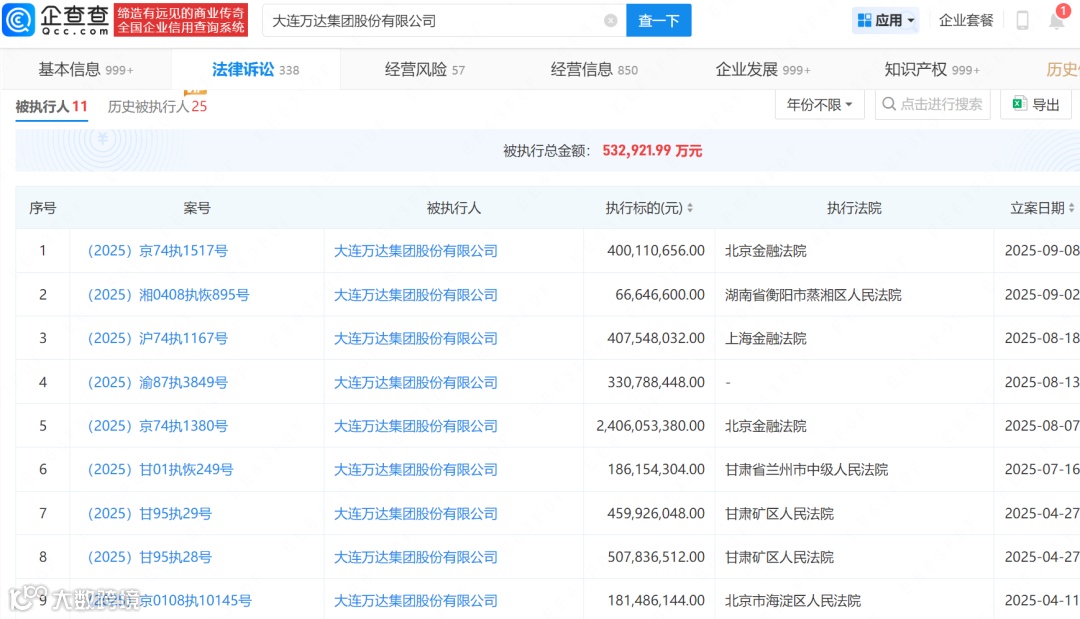Open case (2025)京74执1380号
This screenshot has width=1080, height=619.
click(x=158, y=426)
